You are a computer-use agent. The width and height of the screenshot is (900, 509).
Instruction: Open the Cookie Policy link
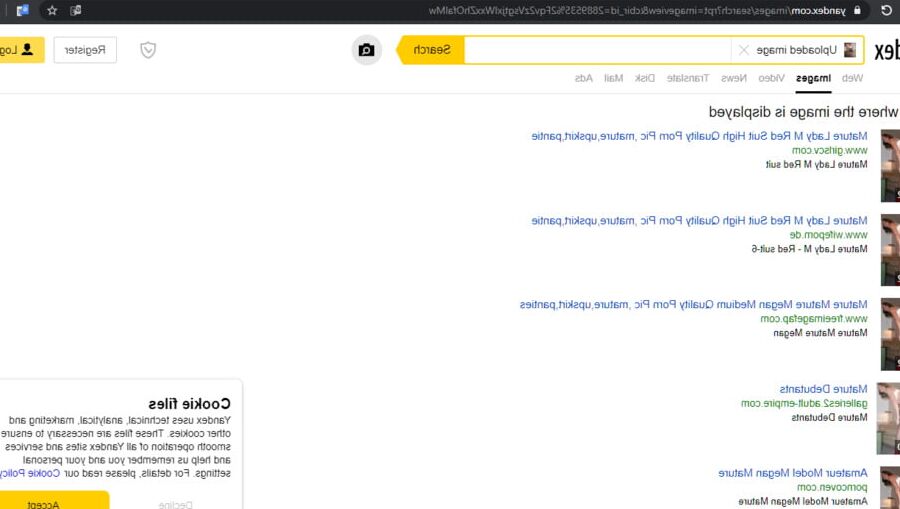click(x=29, y=473)
